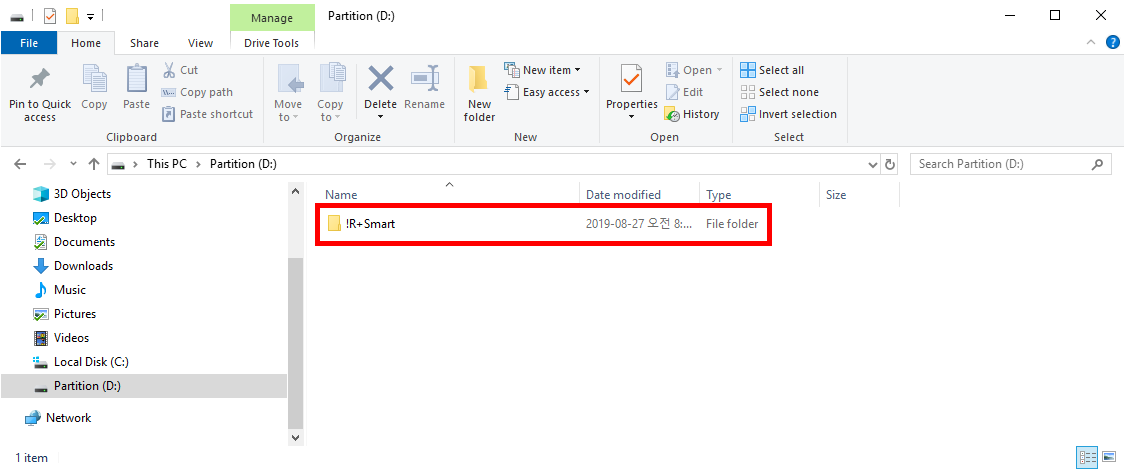Open Customize Quick Access Toolbar dropdown
The height and width of the screenshot is (470, 1125).
[x=90, y=16]
